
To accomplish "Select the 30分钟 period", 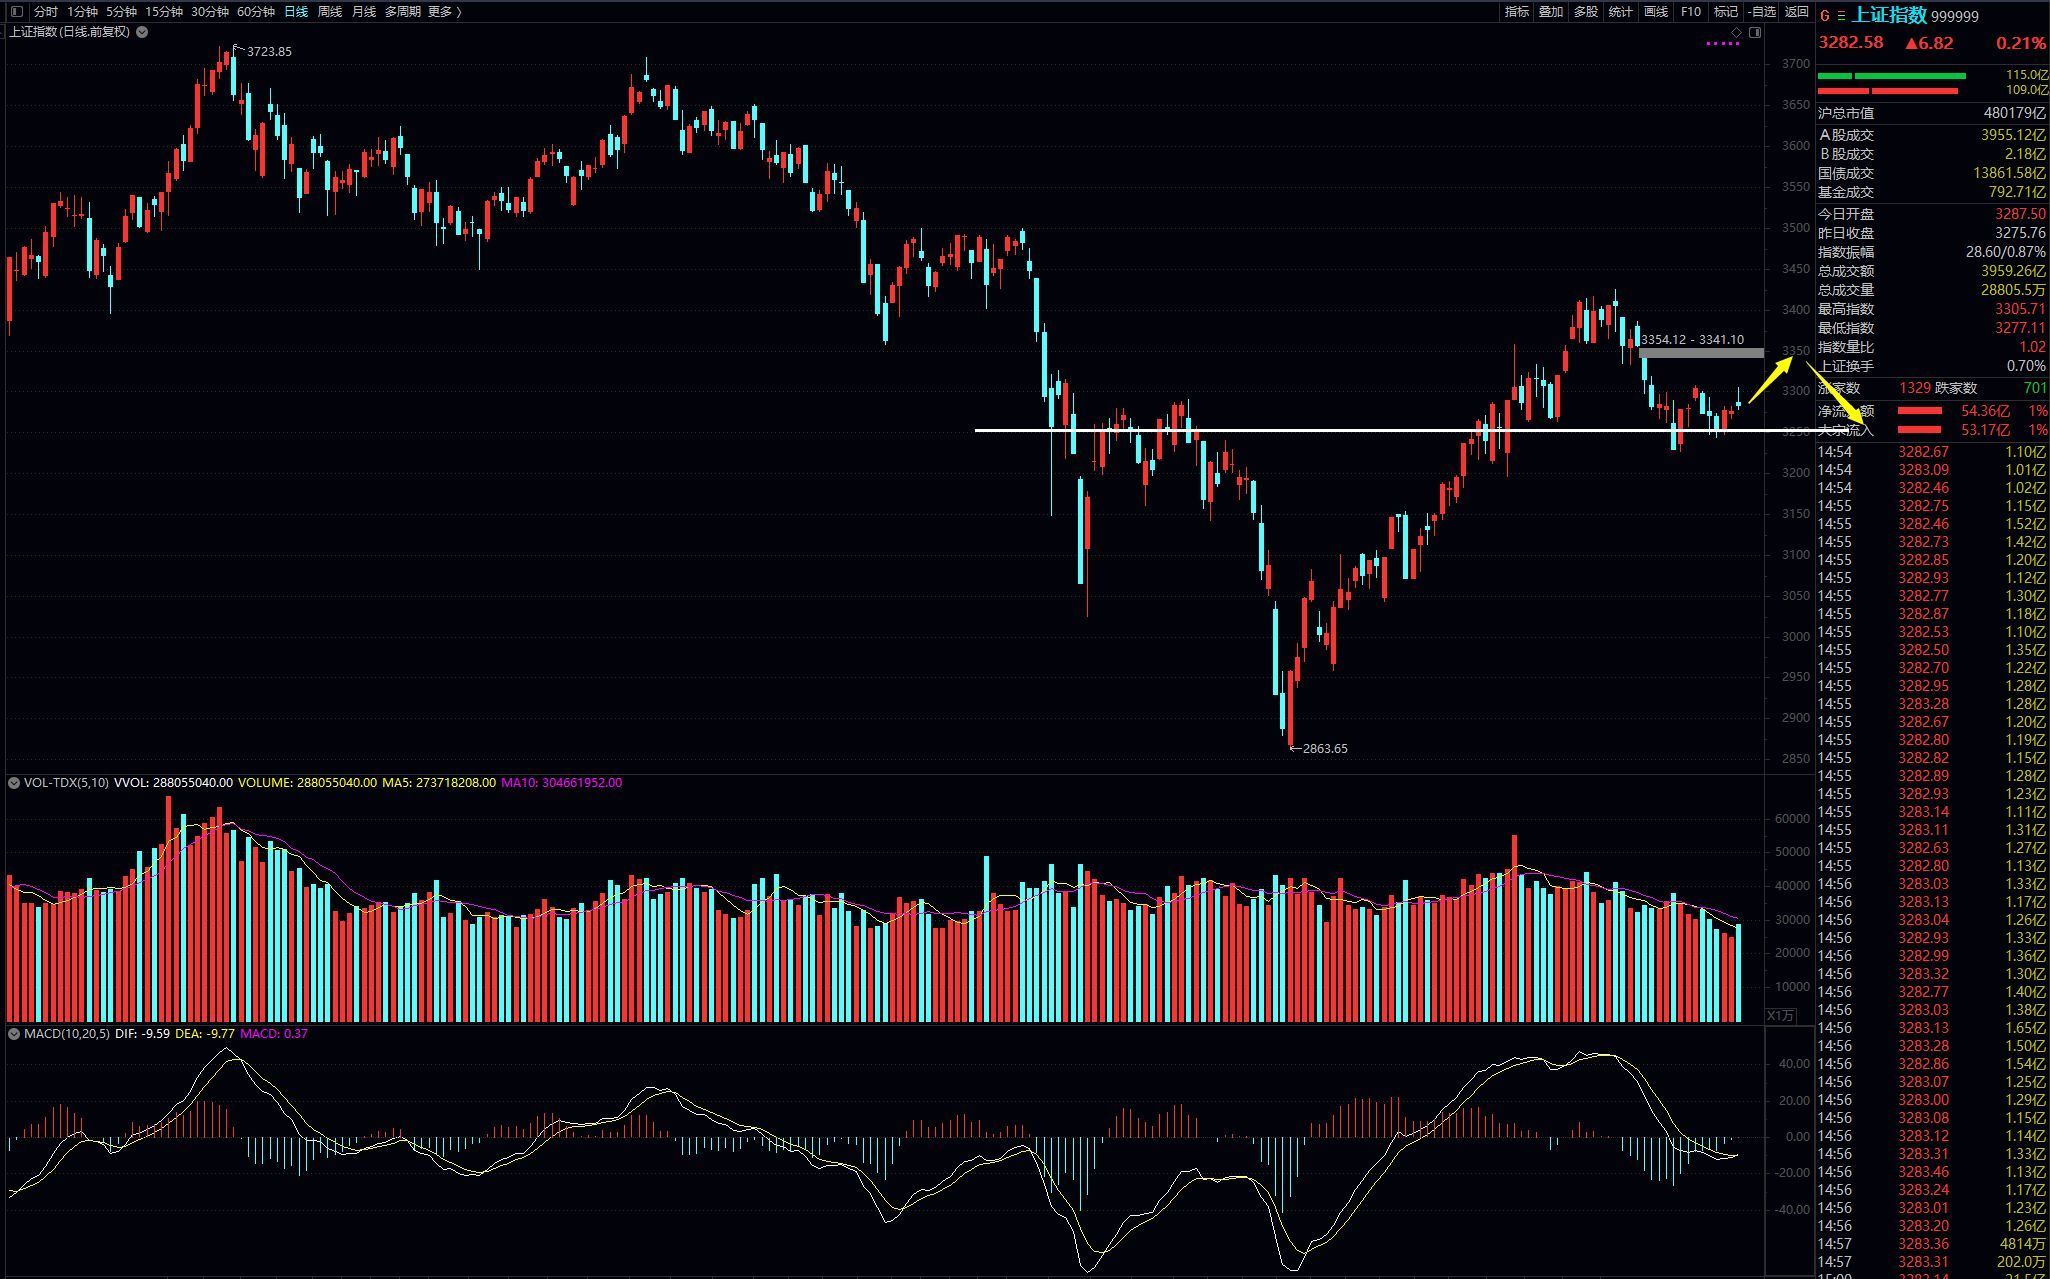I will 210,12.
